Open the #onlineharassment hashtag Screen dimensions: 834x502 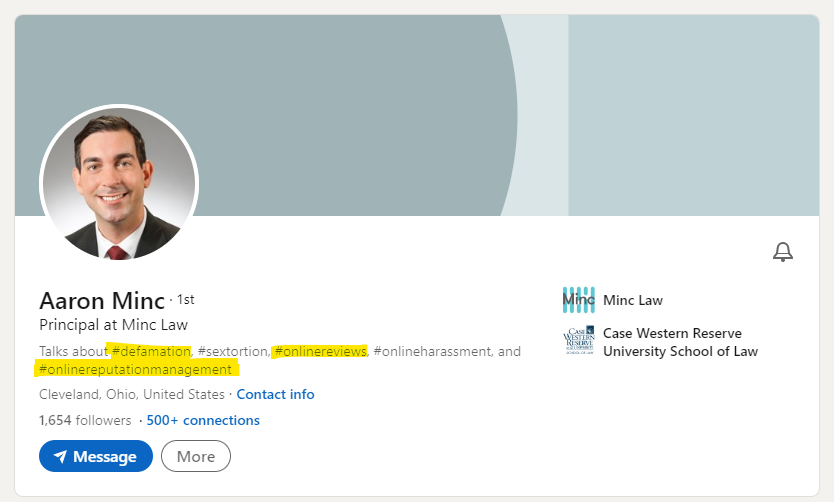pos(433,351)
